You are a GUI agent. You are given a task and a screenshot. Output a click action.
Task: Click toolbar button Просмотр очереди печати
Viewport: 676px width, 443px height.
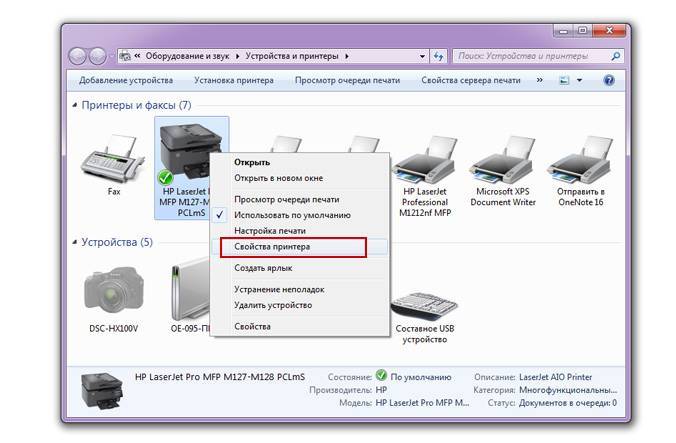click(x=347, y=80)
